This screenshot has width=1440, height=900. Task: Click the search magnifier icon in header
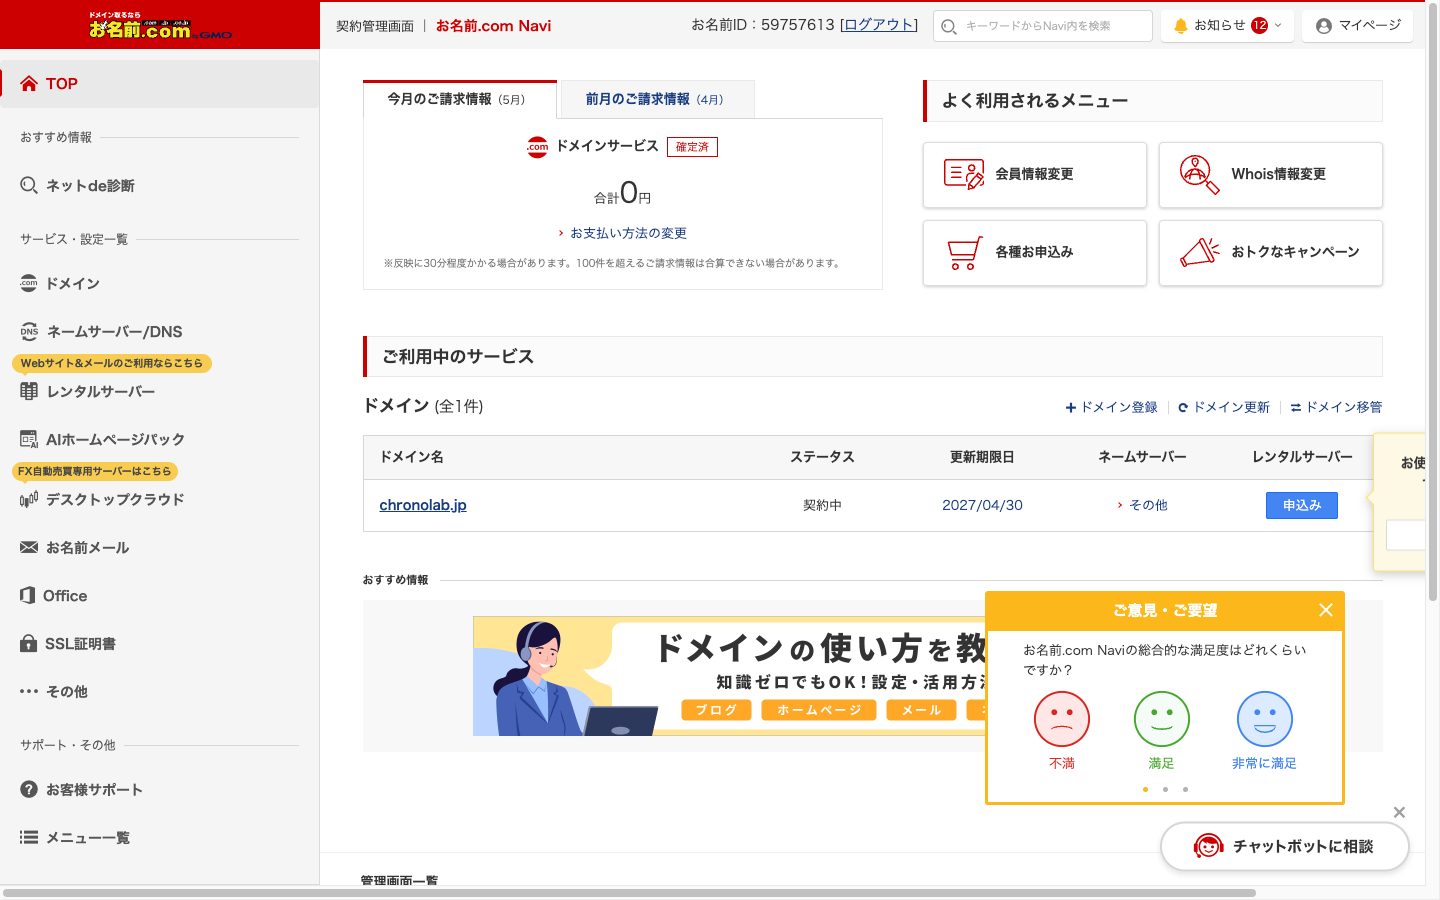tap(949, 26)
